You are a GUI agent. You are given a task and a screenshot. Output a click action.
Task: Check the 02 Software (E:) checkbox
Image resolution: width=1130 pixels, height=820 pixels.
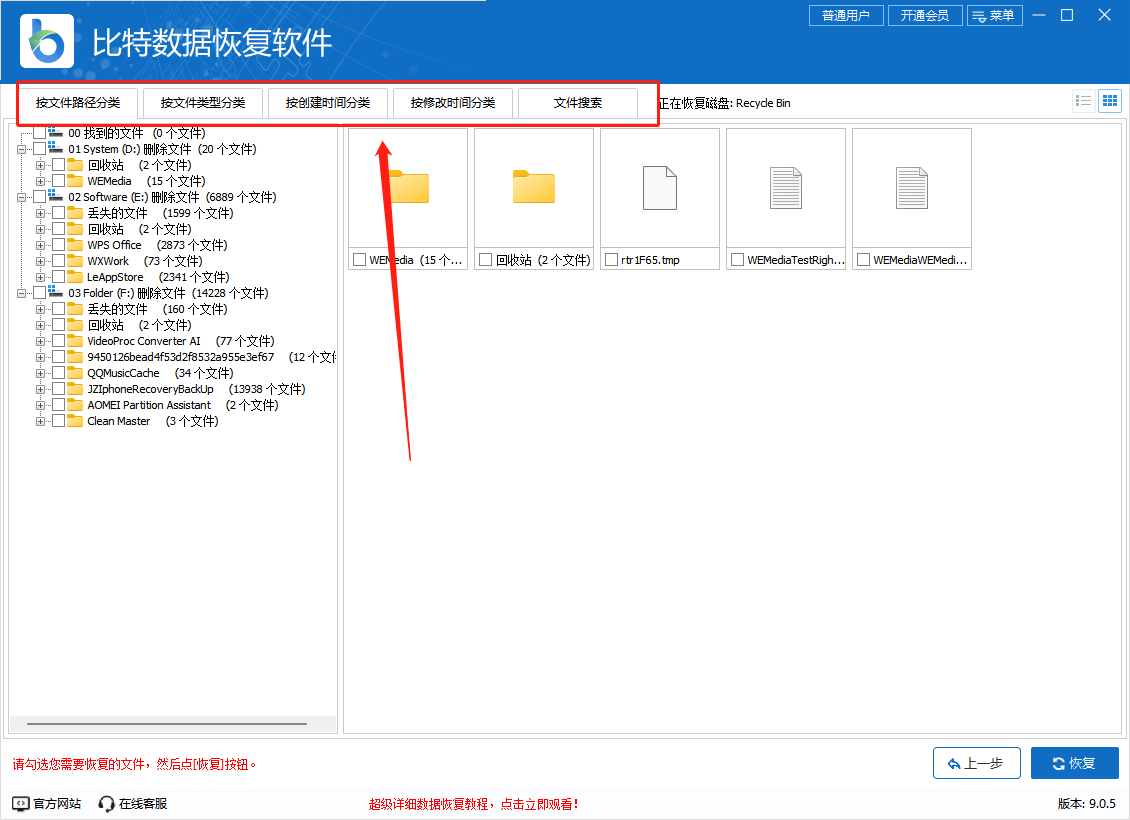[39, 197]
